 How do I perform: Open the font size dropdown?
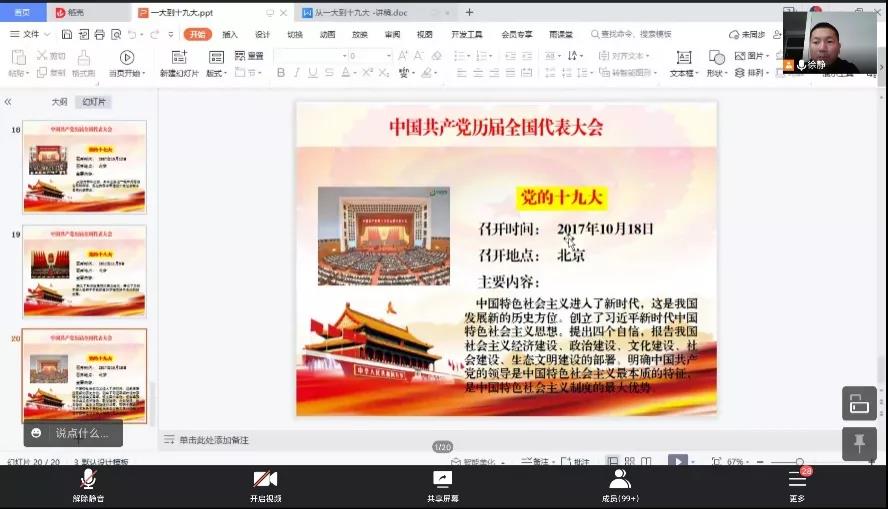(x=388, y=55)
